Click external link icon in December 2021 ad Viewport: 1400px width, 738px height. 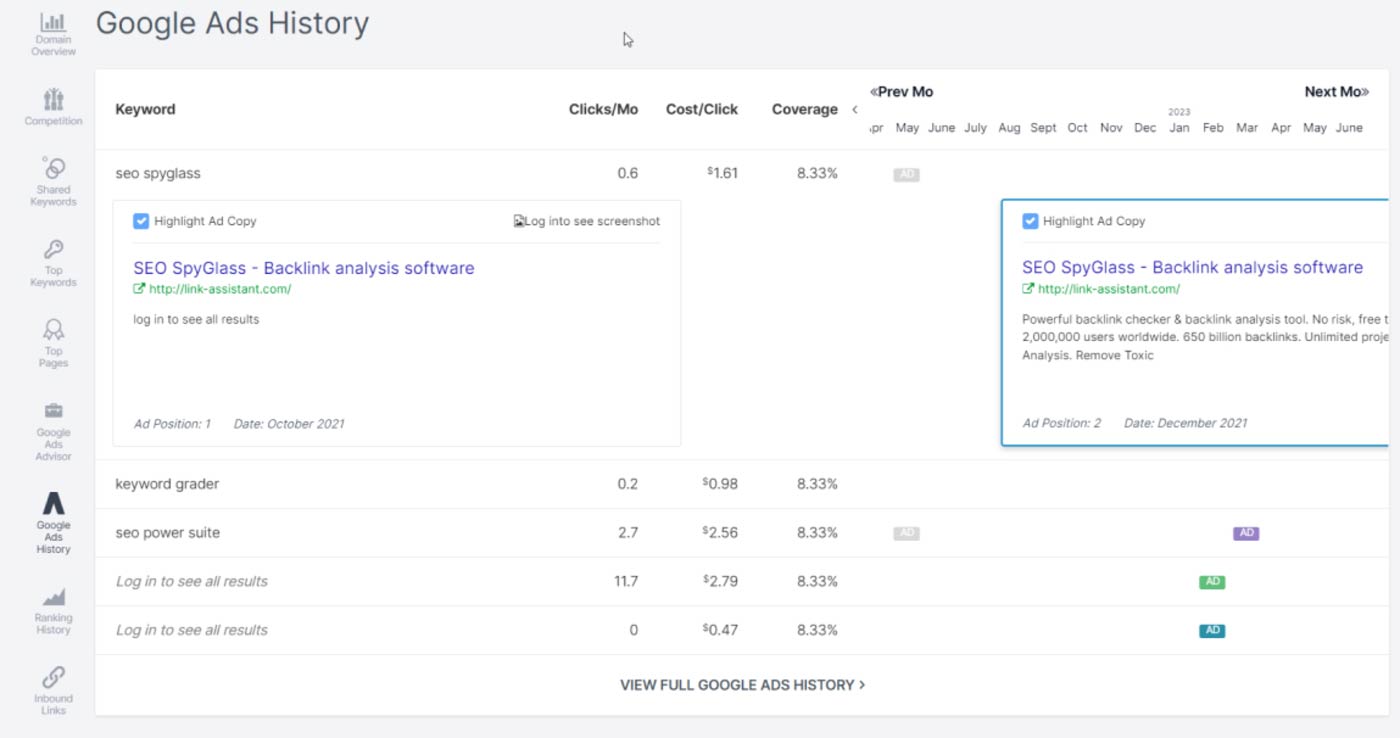(1028, 289)
